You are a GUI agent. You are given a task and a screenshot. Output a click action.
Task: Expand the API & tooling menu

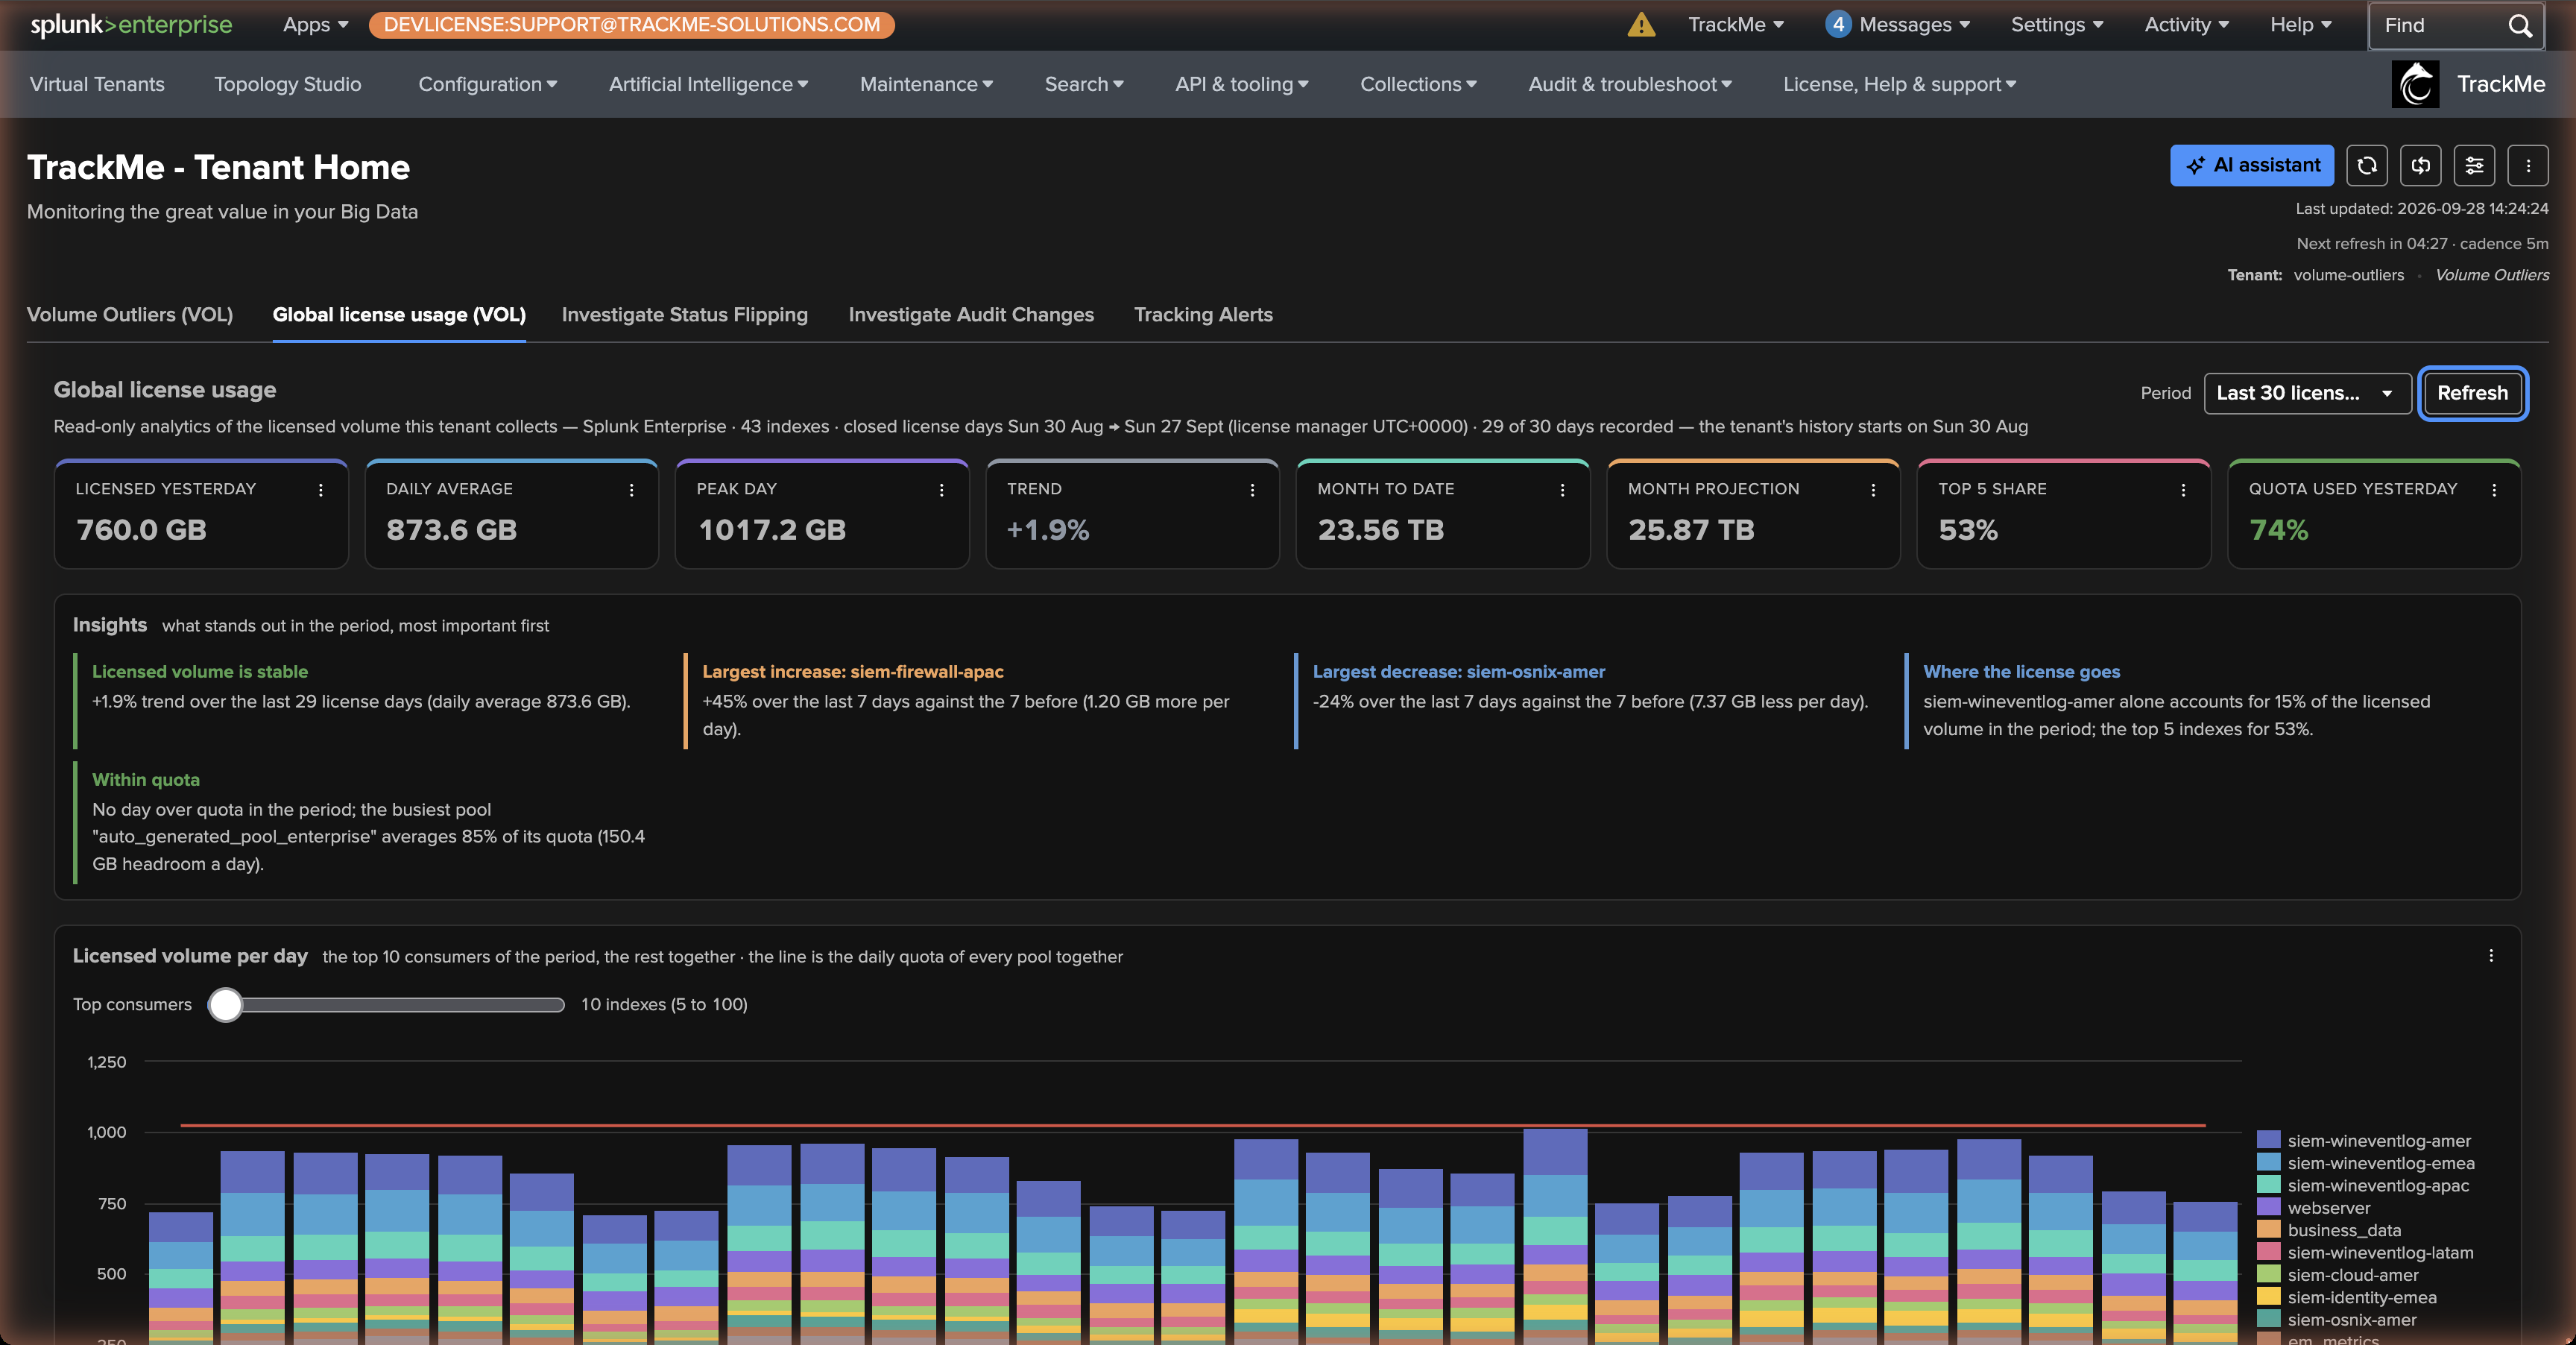tap(1242, 84)
